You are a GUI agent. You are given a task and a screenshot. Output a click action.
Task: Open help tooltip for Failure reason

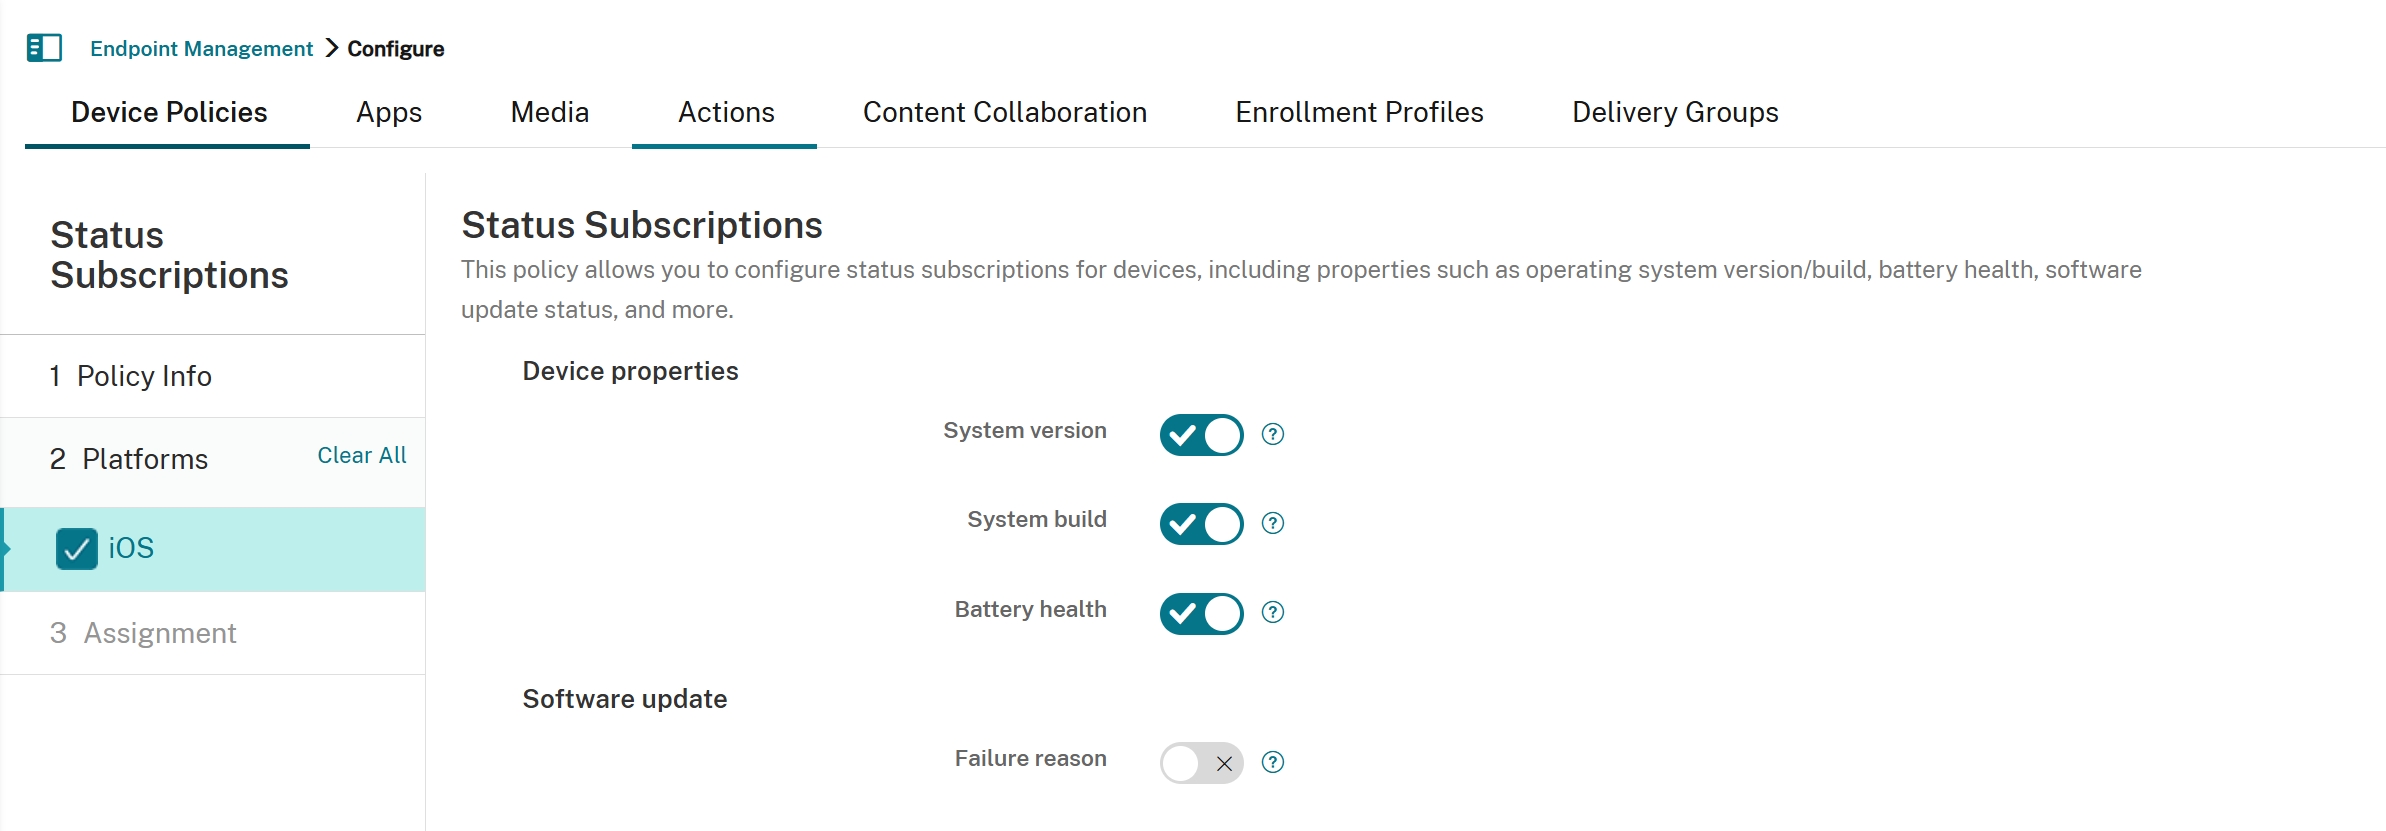[1273, 762]
